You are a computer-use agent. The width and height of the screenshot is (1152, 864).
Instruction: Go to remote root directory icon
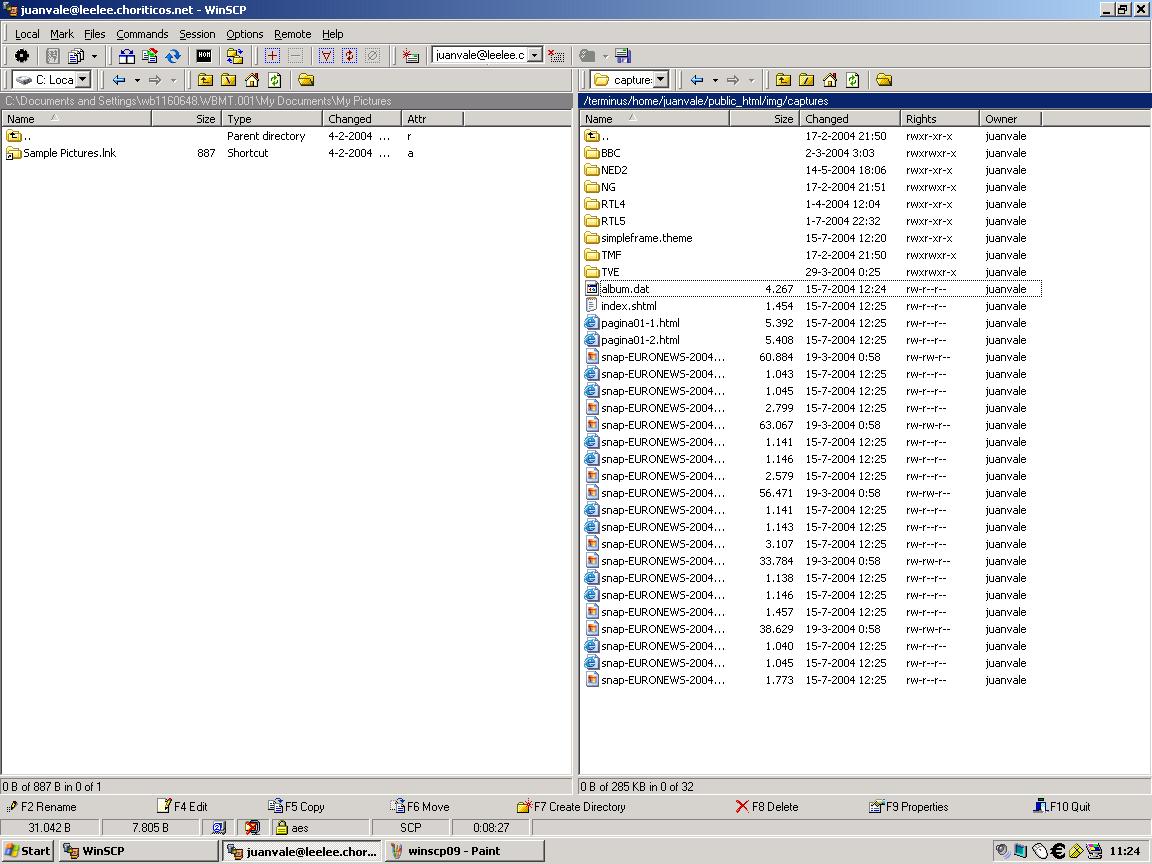[x=807, y=80]
